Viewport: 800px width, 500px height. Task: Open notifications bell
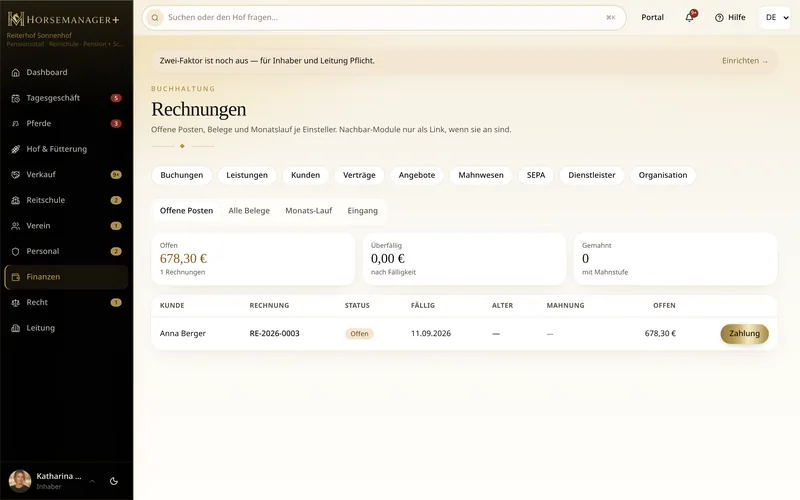(689, 17)
